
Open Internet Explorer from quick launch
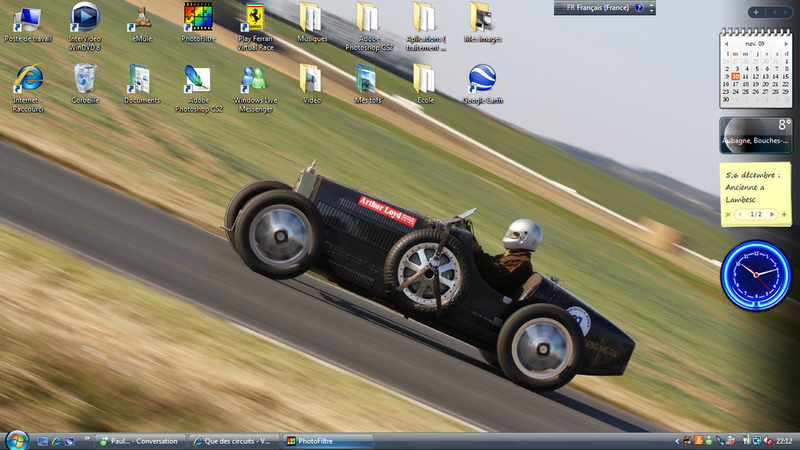point(56,441)
